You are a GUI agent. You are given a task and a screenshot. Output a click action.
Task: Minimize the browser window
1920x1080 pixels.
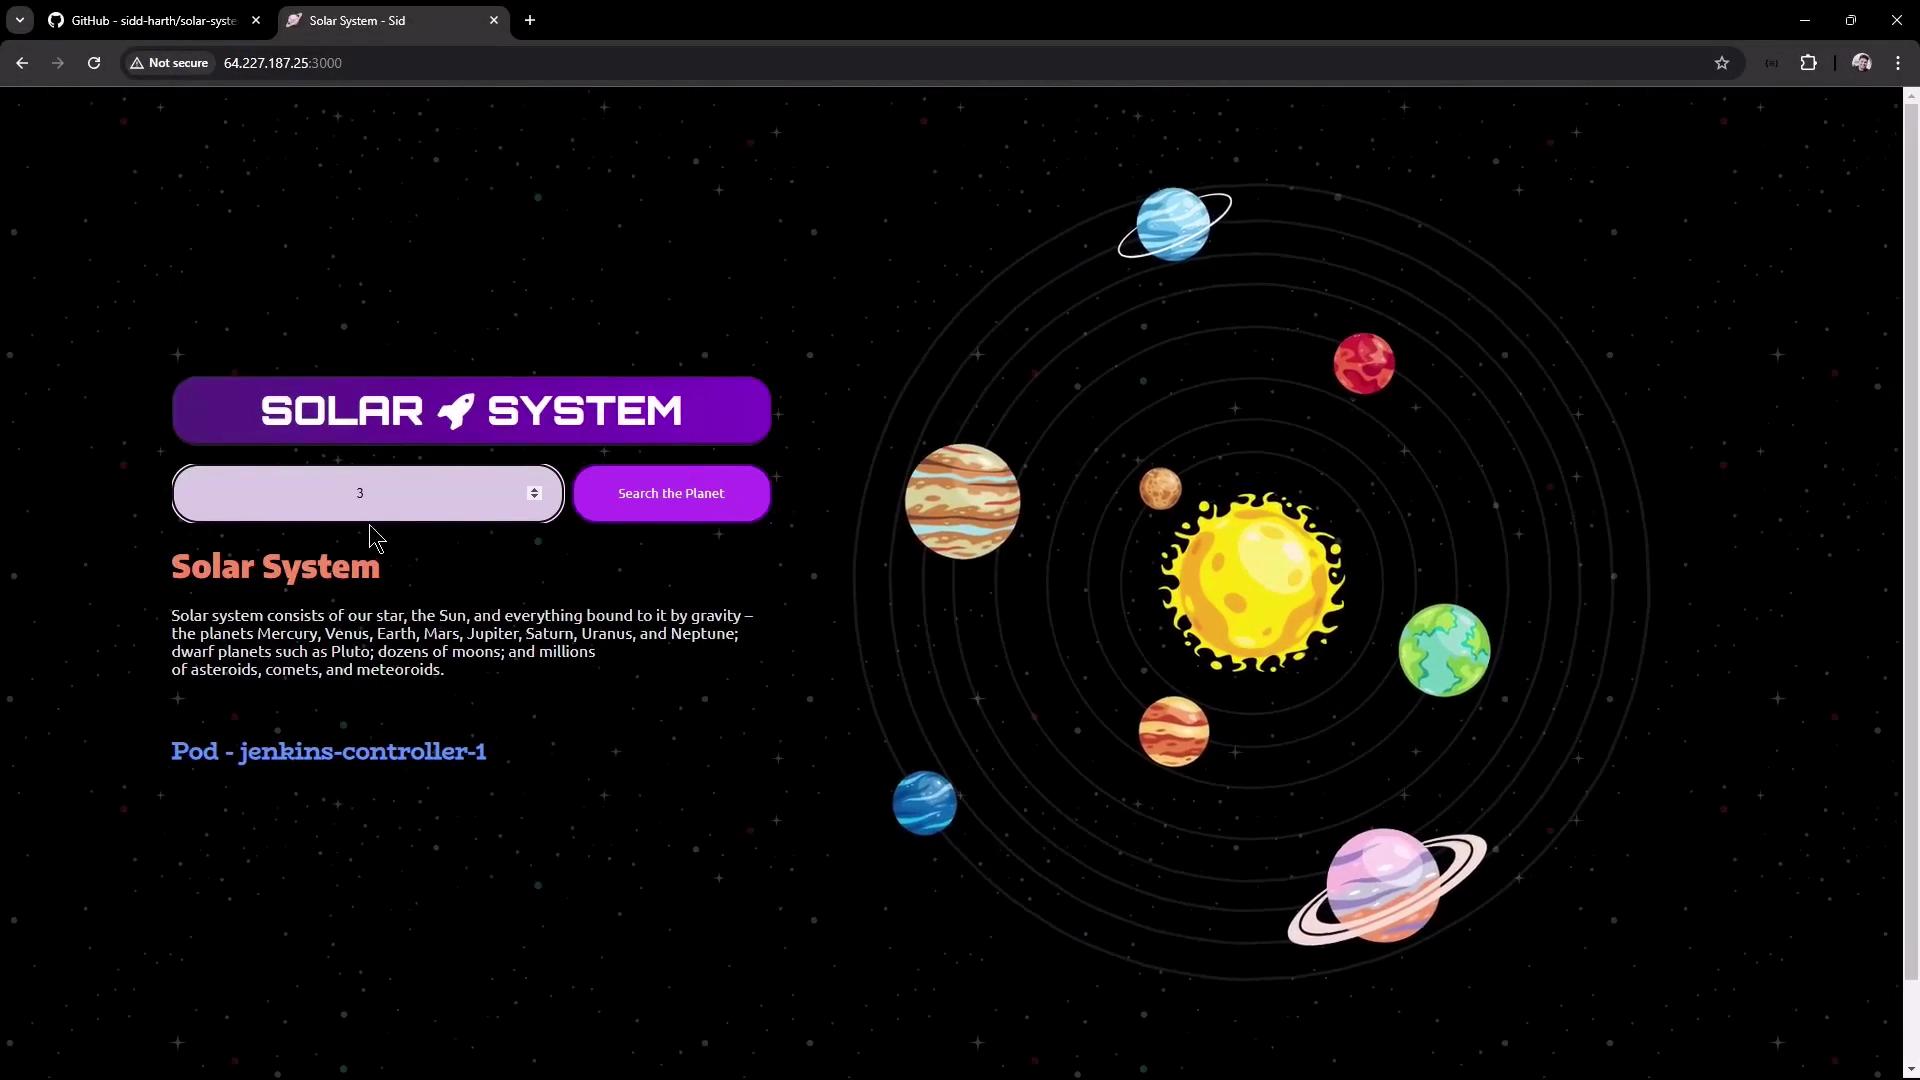[x=1805, y=20]
